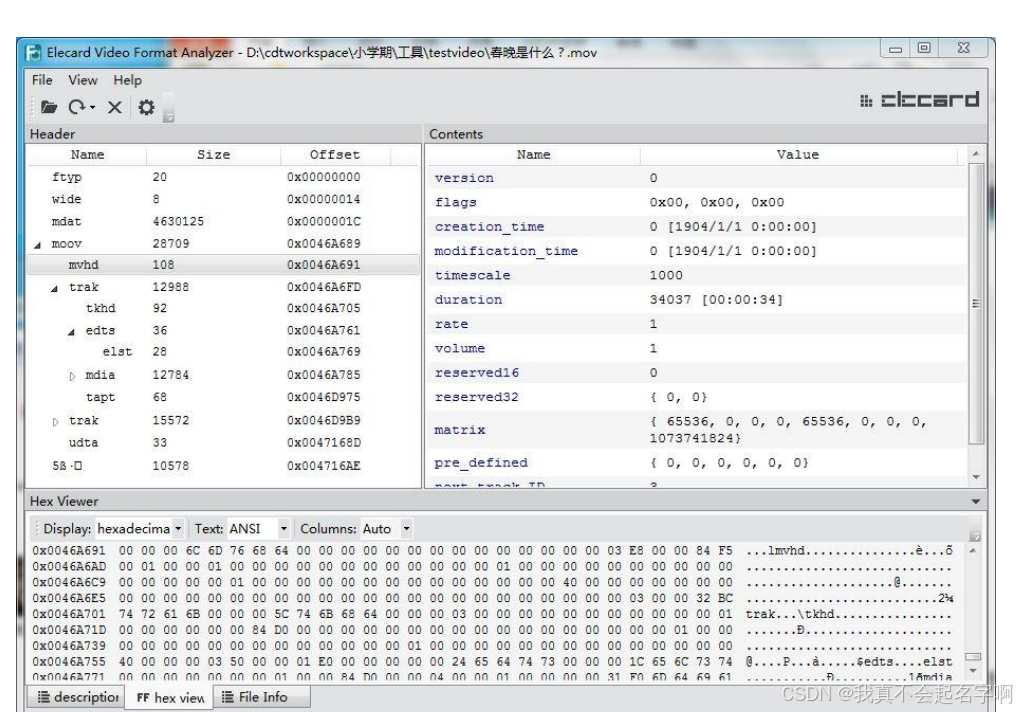Click mvhd offset value 0x0046A691
The height and width of the screenshot is (712, 1017).
point(324,265)
